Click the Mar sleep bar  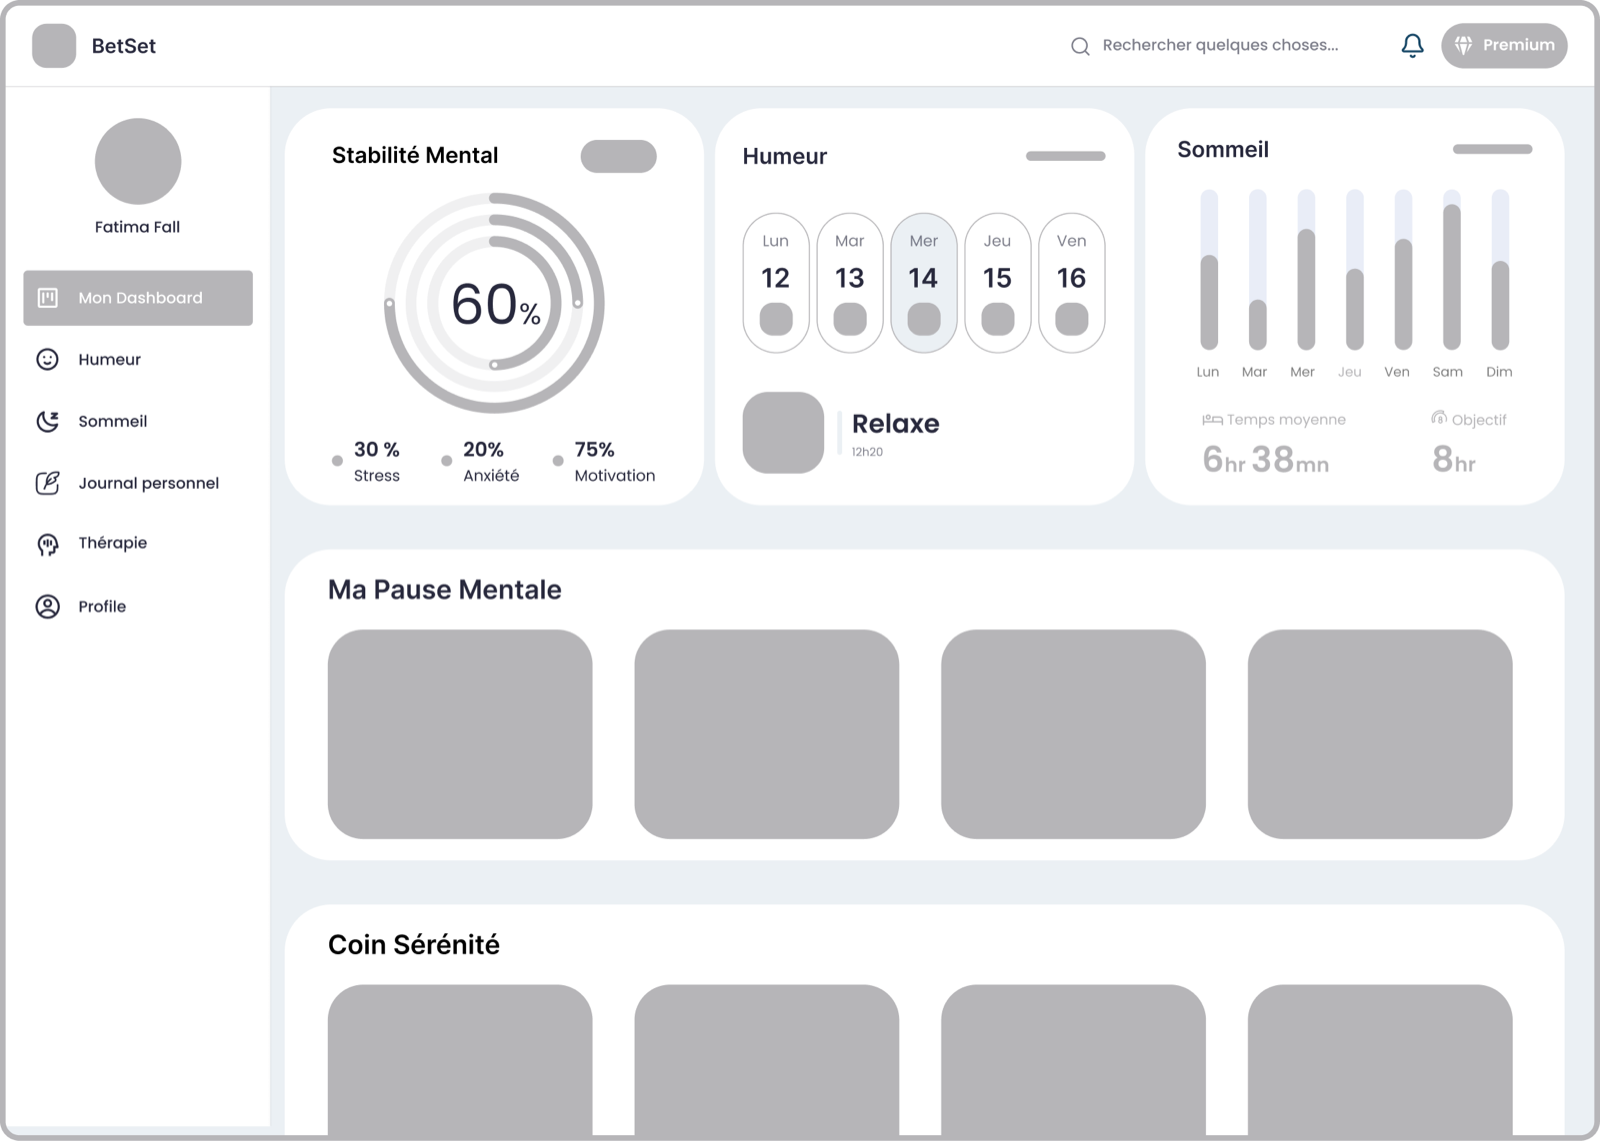[x=1258, y=270]
